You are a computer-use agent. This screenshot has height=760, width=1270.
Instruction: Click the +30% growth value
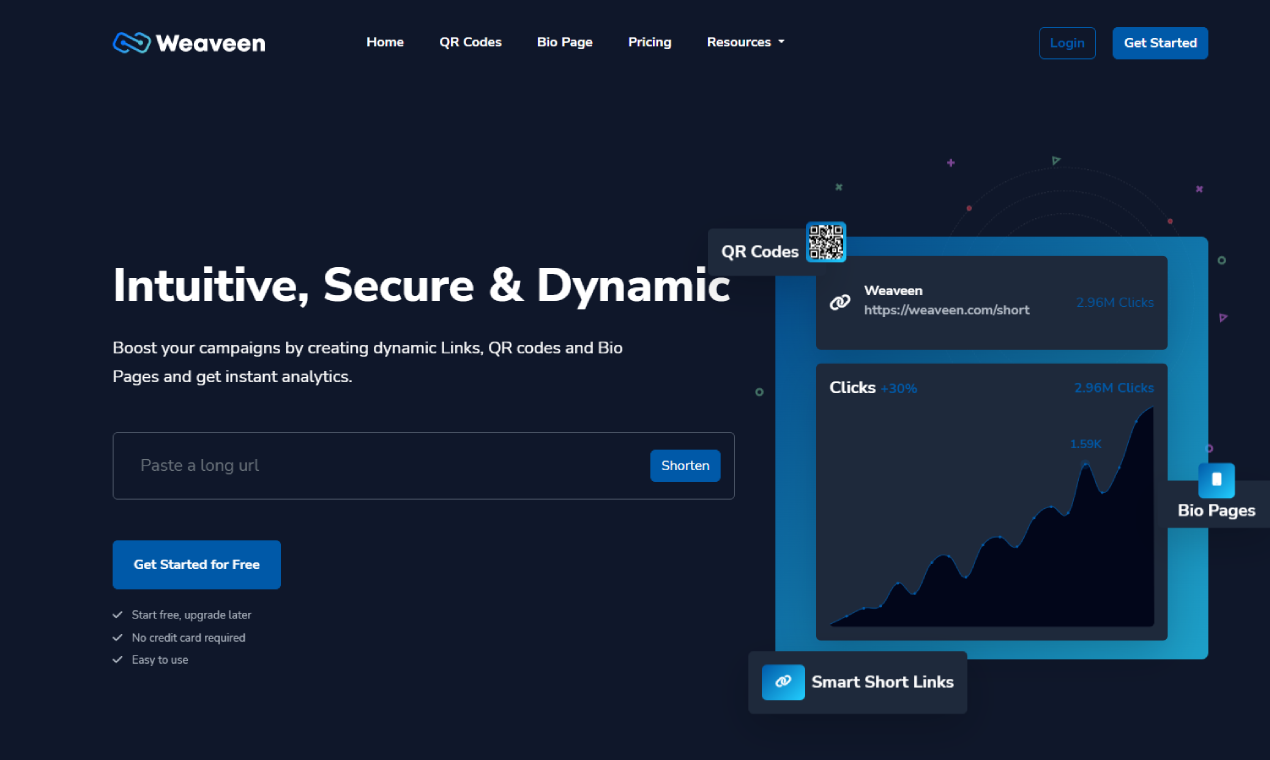click(899, 389)
